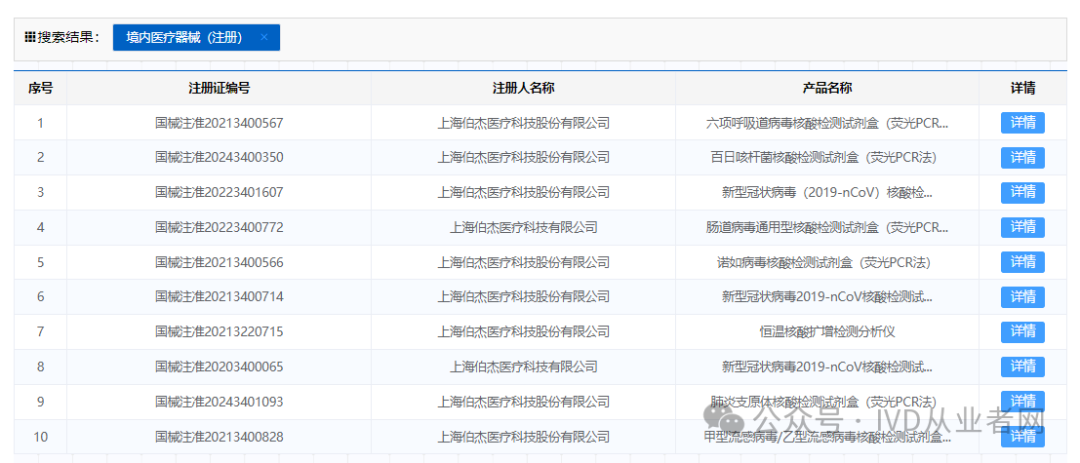
Task: Click product 新型冠状病毒2019-nCoV核酸检测试 in row 8
Action: 827,367
